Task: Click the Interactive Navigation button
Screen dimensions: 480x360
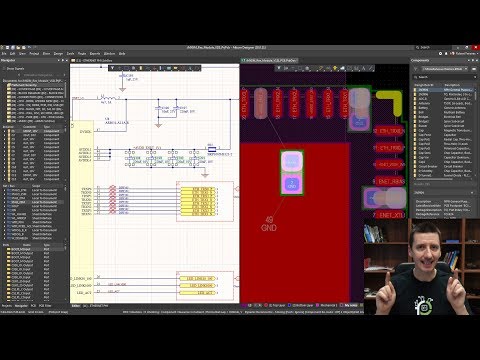Action: click(38, 75)
